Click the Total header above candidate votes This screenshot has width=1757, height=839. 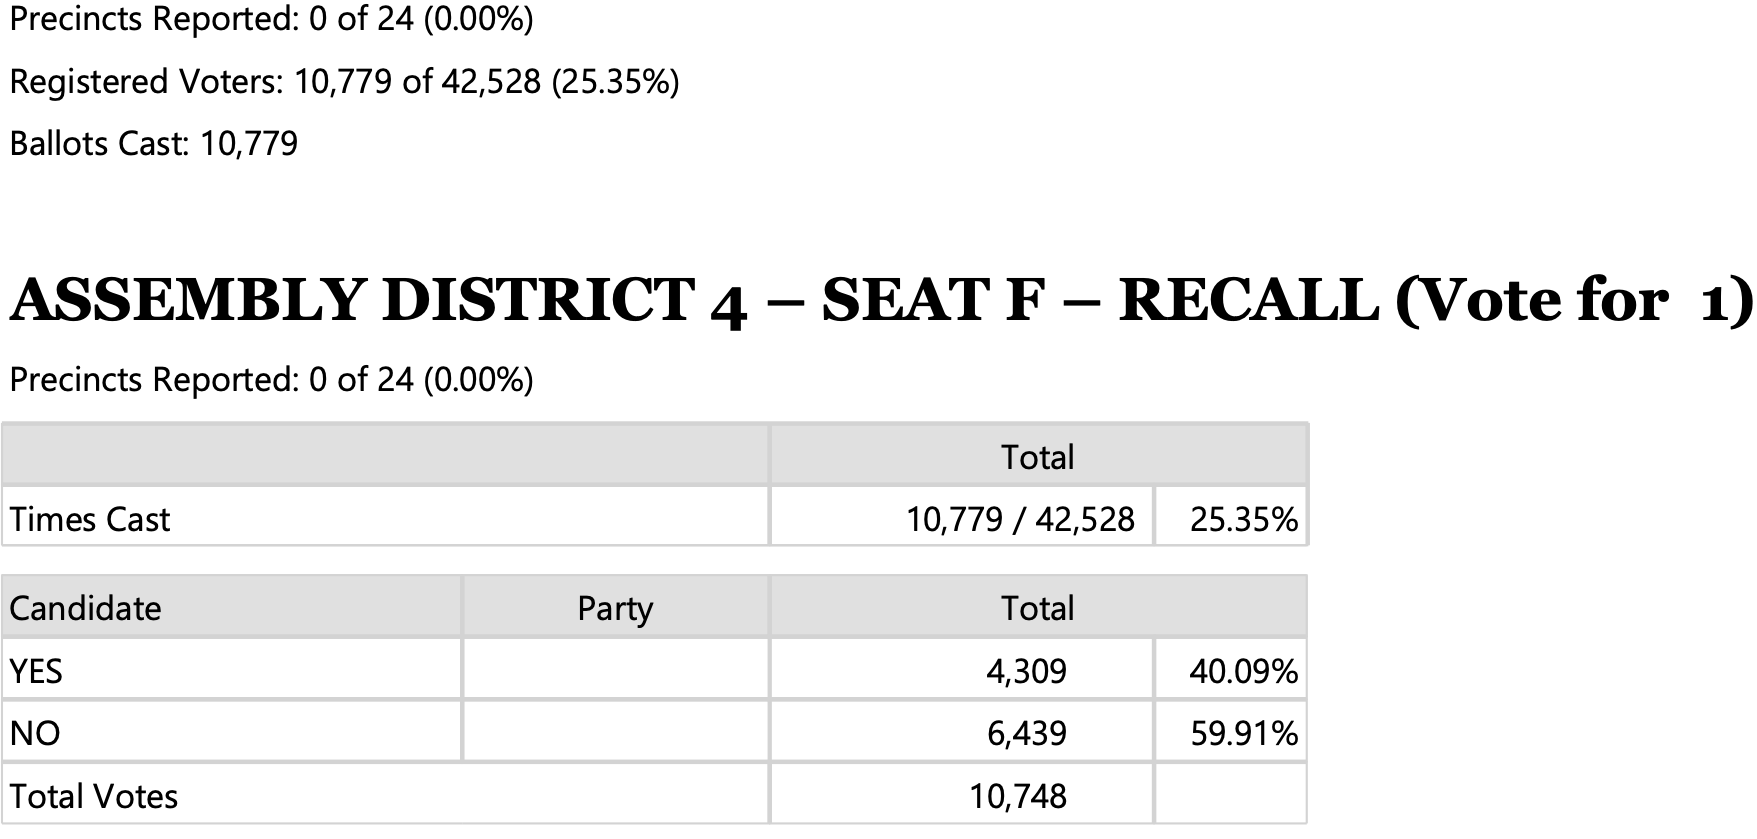1038,608
